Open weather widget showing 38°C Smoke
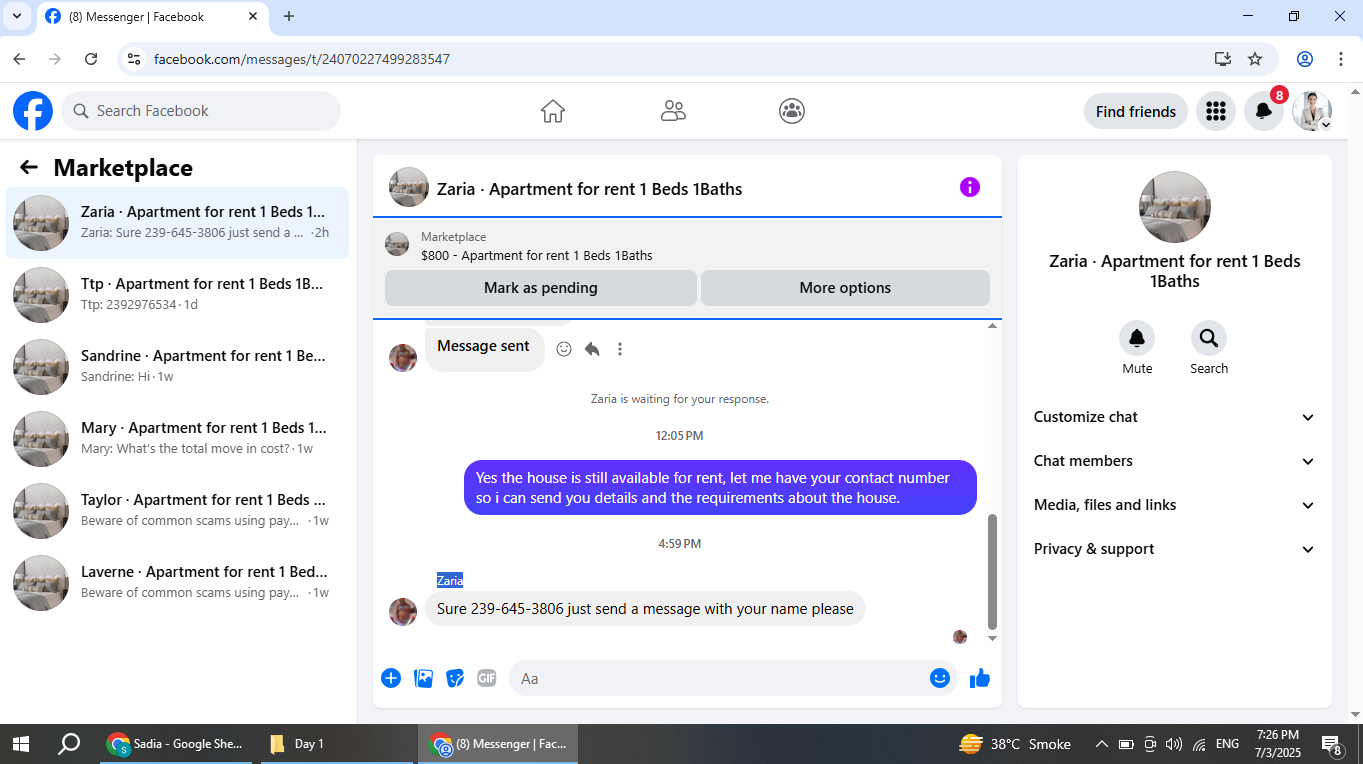 pyautogui.click(x=1015, y=744)
